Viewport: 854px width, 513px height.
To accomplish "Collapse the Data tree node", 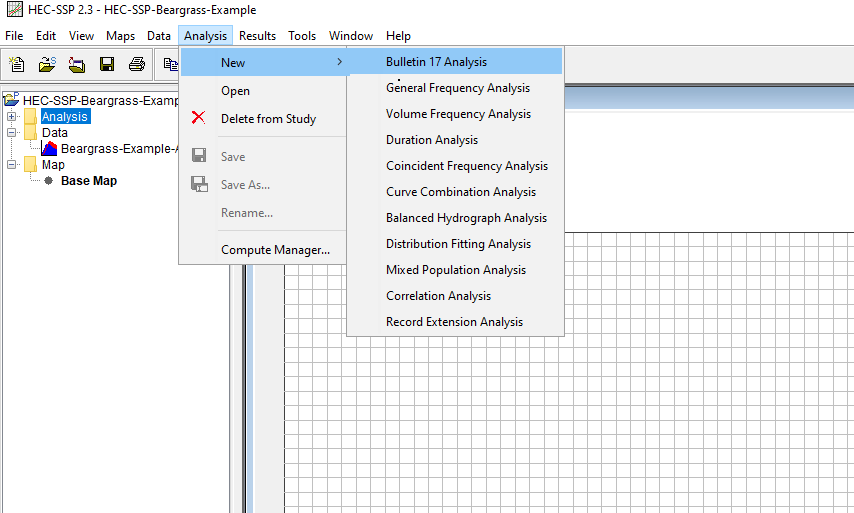I will point(11,132).
